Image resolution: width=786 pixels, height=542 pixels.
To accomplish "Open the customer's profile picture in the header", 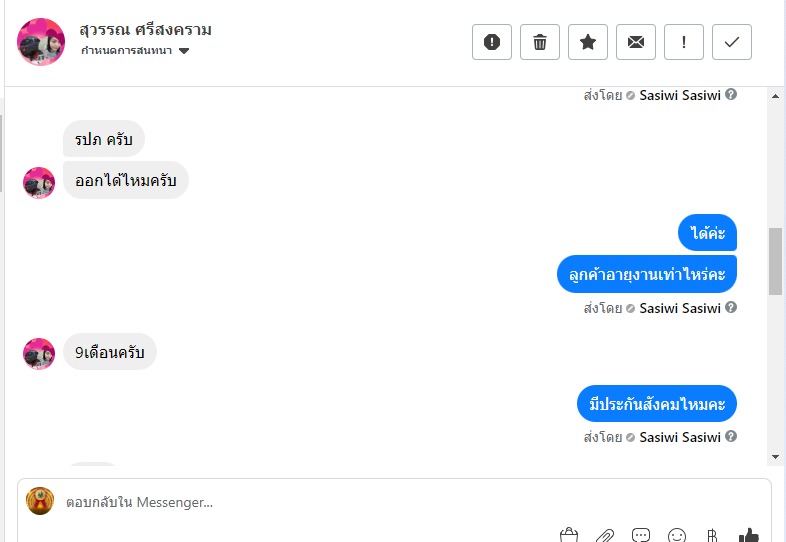I will (41, 42).
